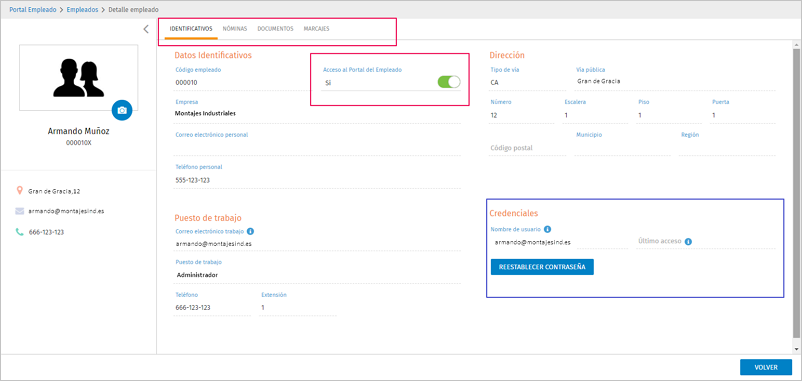Screen dimensions: 802x381
Task: Click the Vía pública field Gran de Gracia
Action: coord(675,82)
